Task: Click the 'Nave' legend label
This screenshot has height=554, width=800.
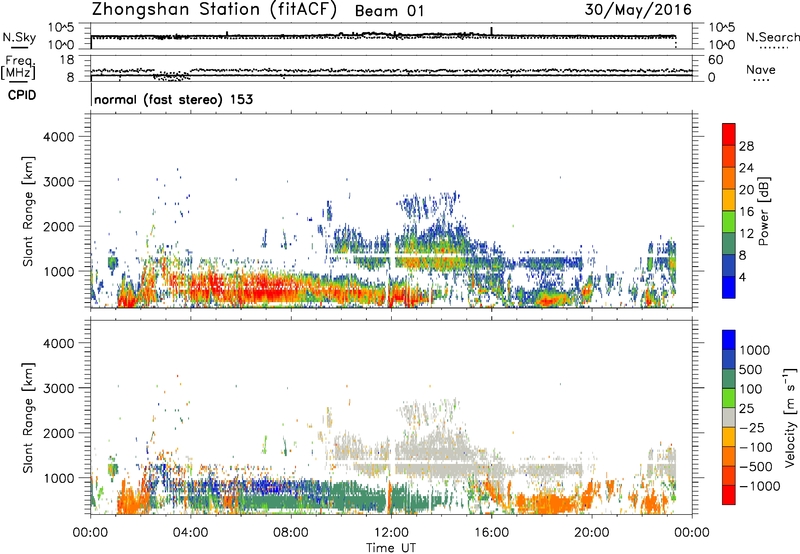Action: [x=761, y=70]
